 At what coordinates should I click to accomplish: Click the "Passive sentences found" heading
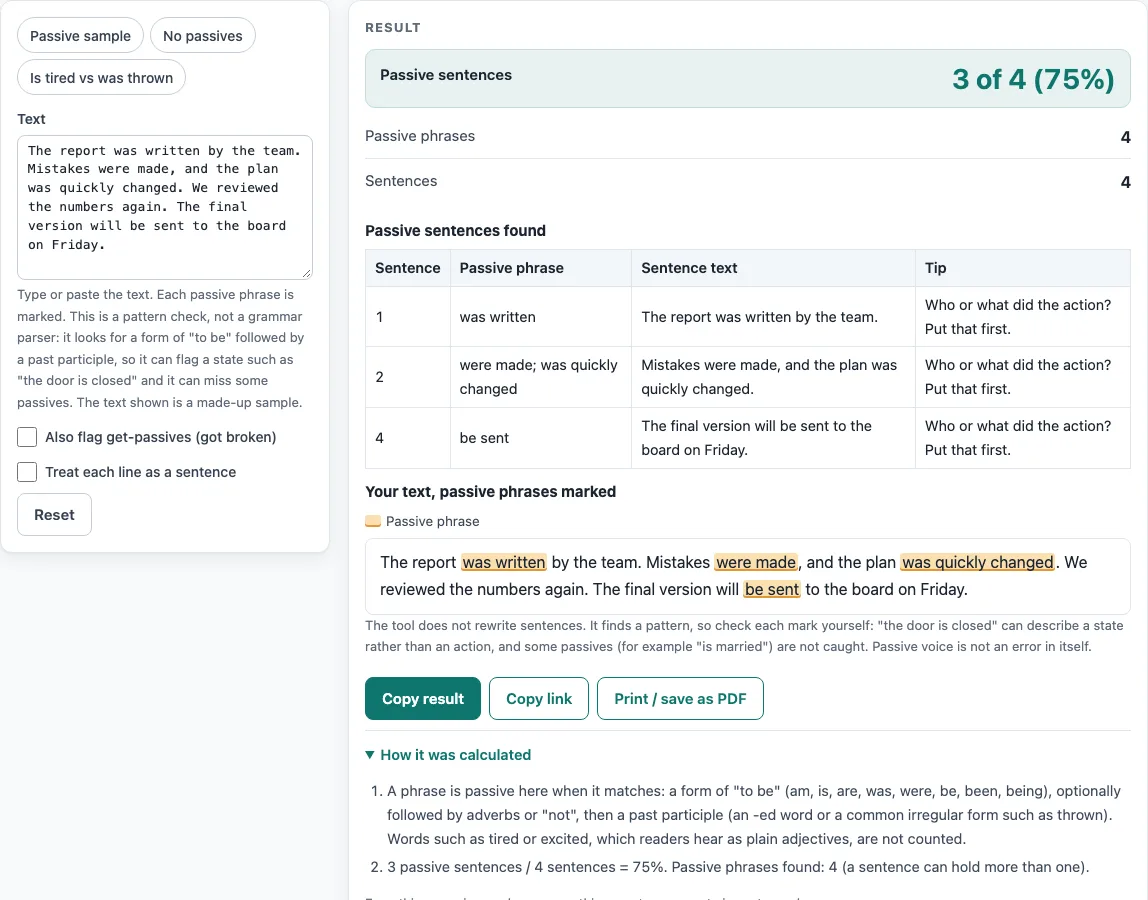[455, 231]
